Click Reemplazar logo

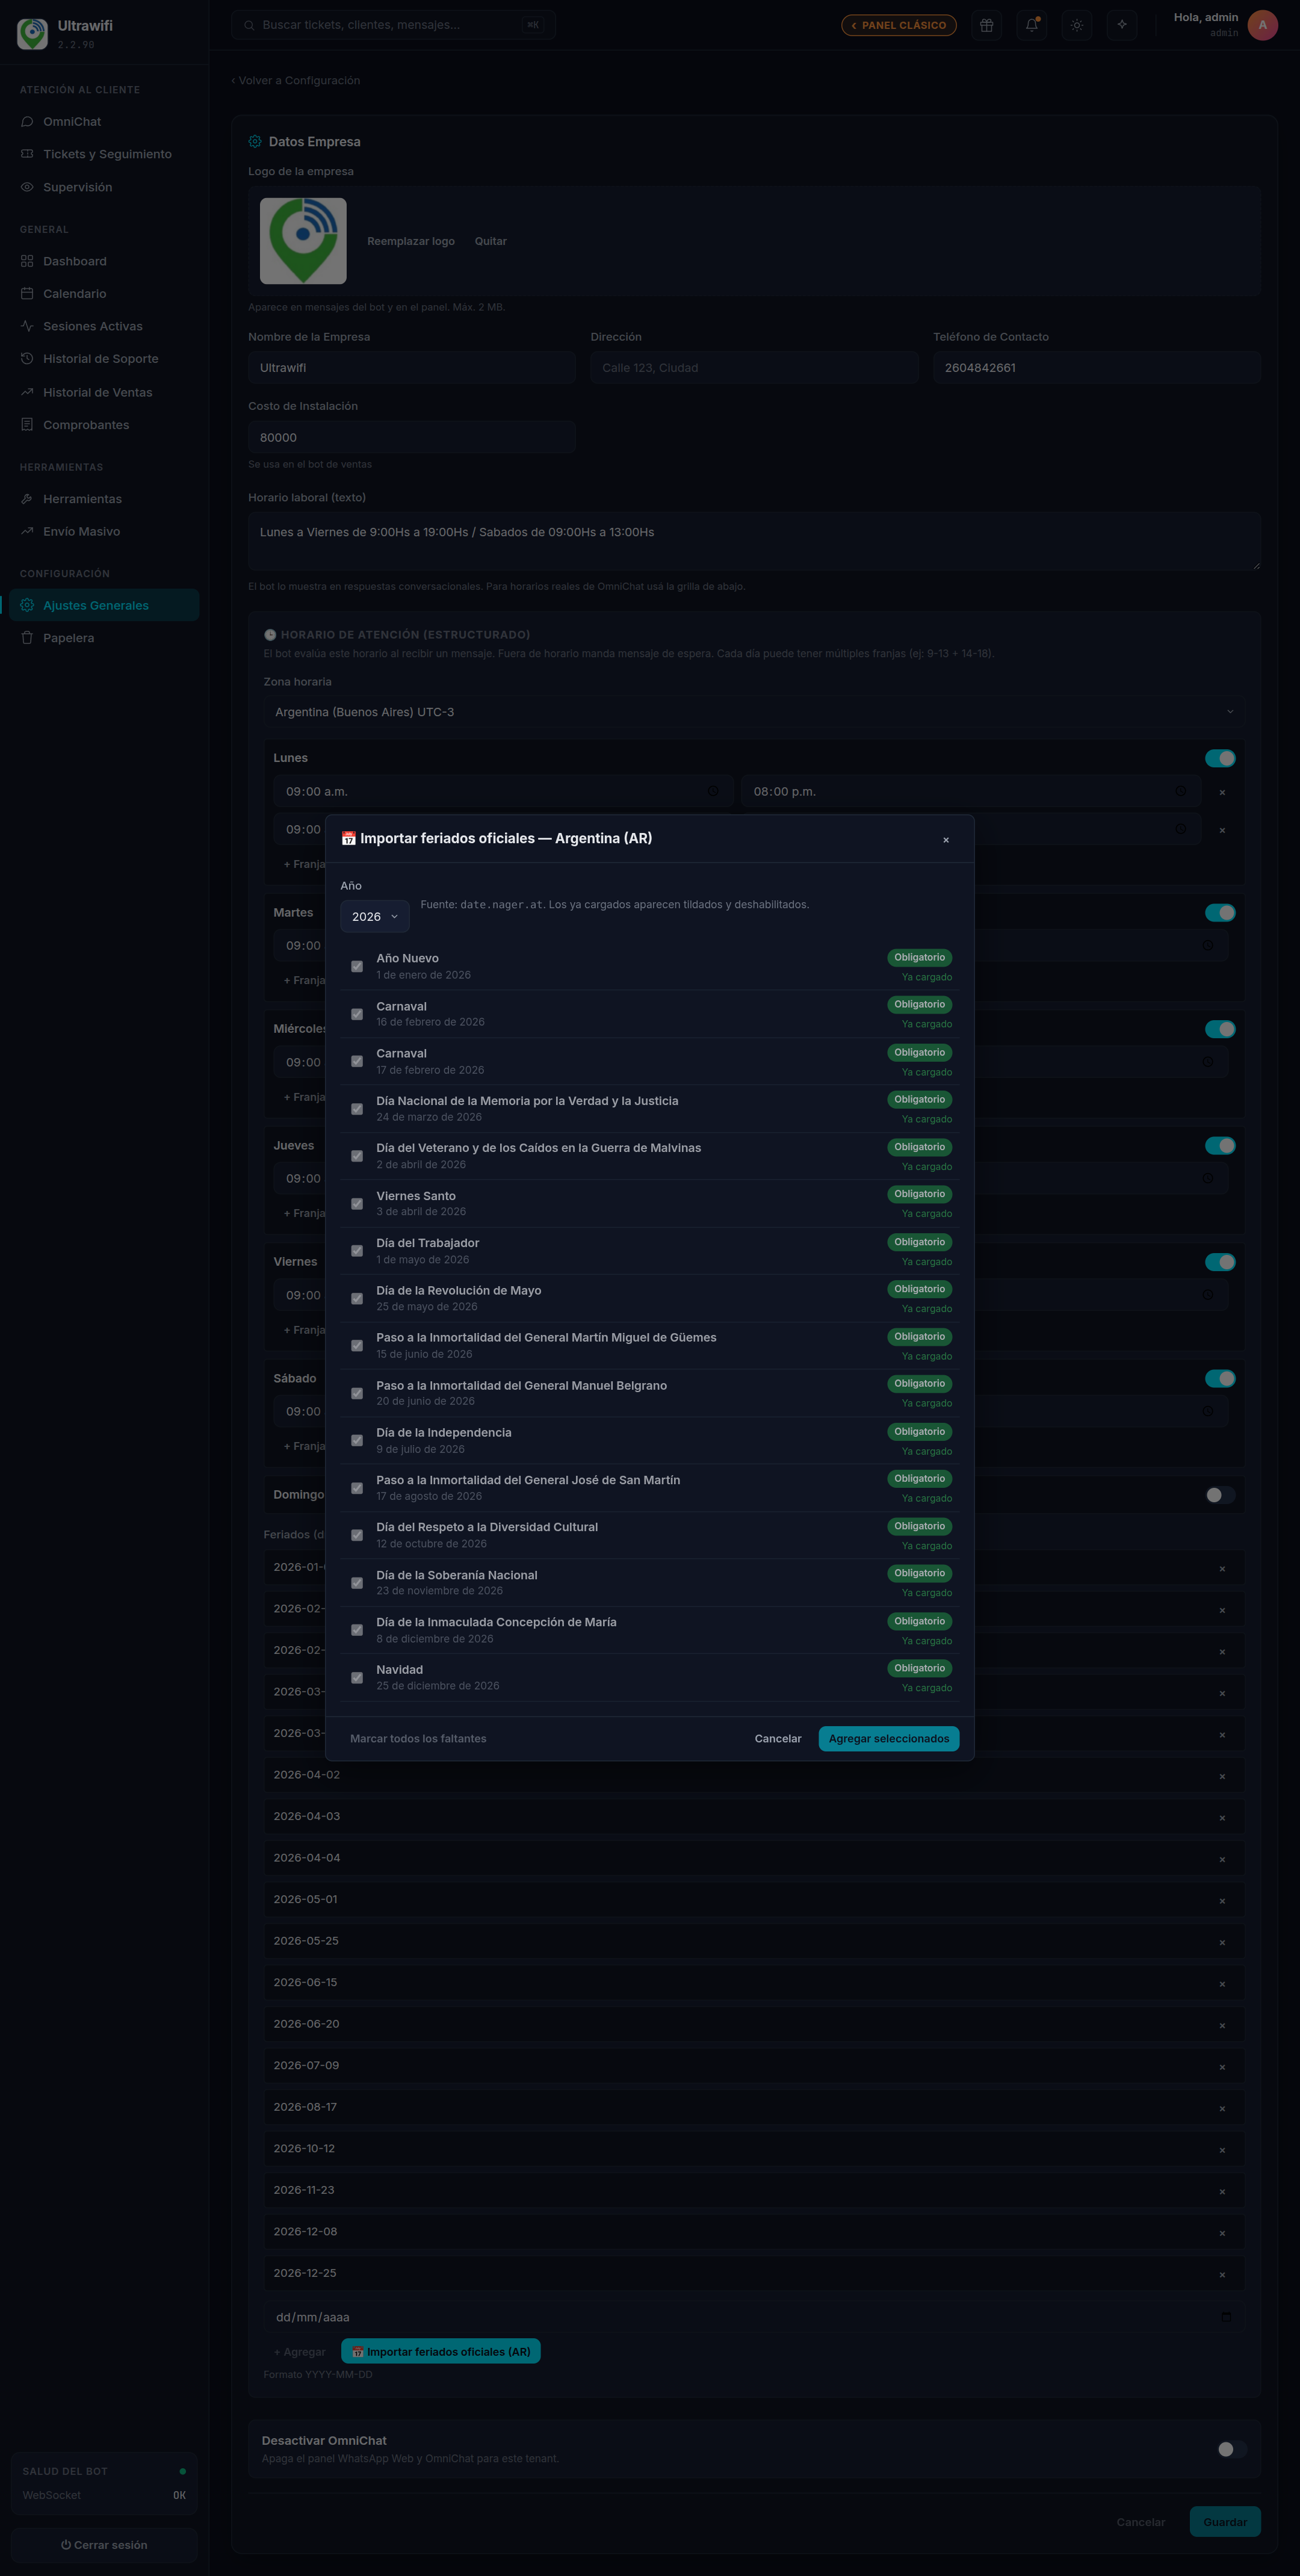(x=411, y=241)
